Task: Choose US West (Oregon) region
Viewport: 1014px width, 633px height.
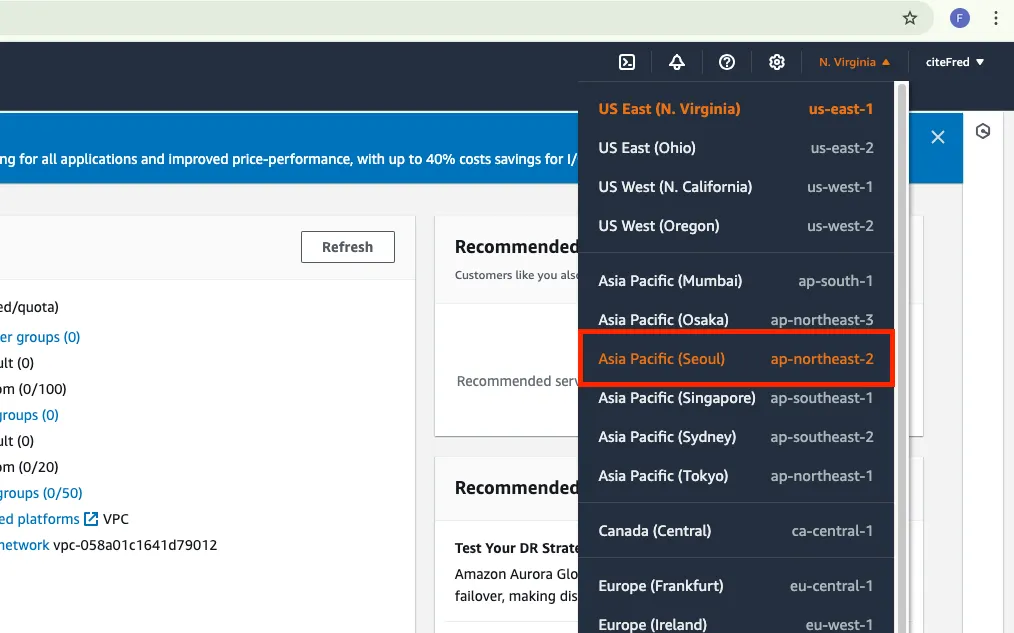Action: click(x=736, y=226)
